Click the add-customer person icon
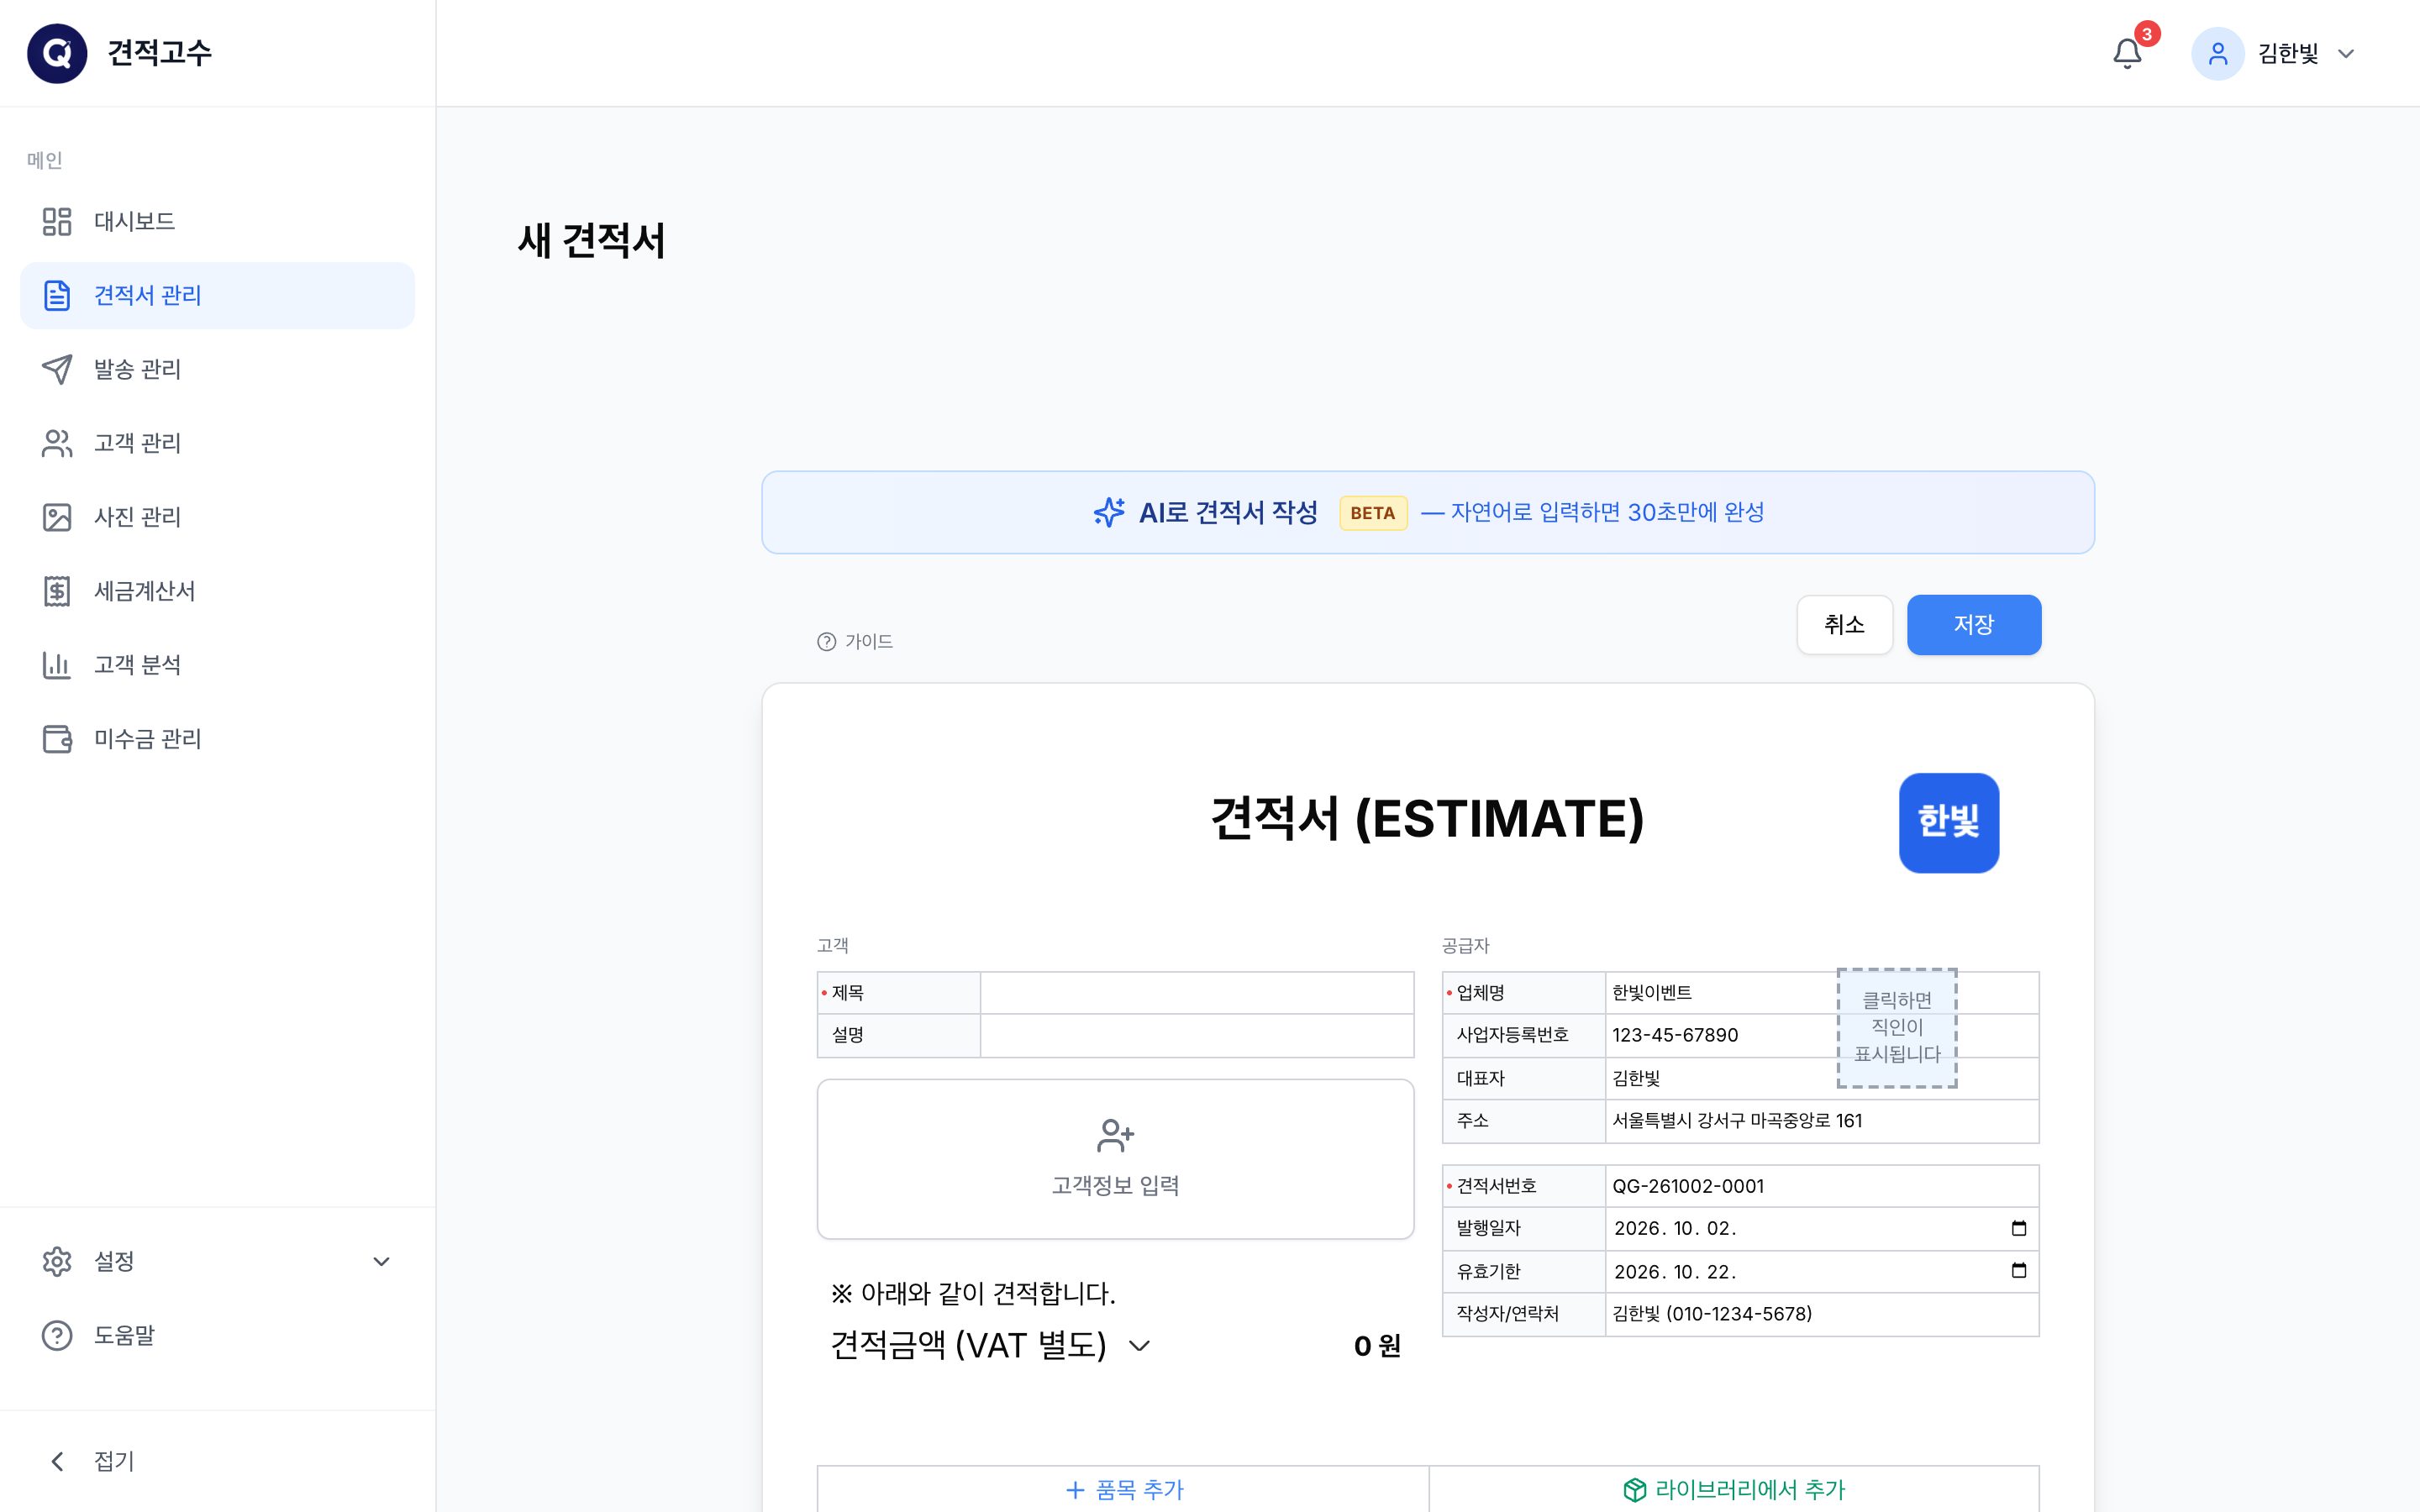 [1115, 1135]
